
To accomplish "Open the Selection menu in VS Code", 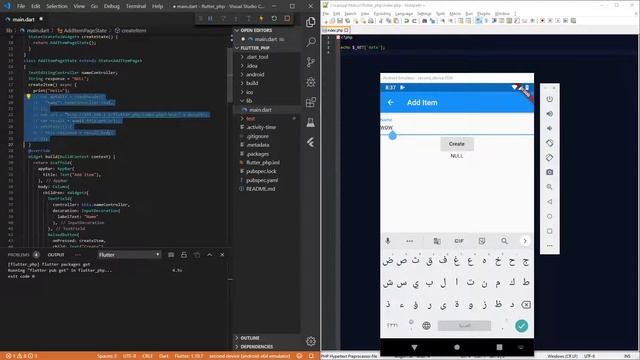I will (x=57, y=6).
